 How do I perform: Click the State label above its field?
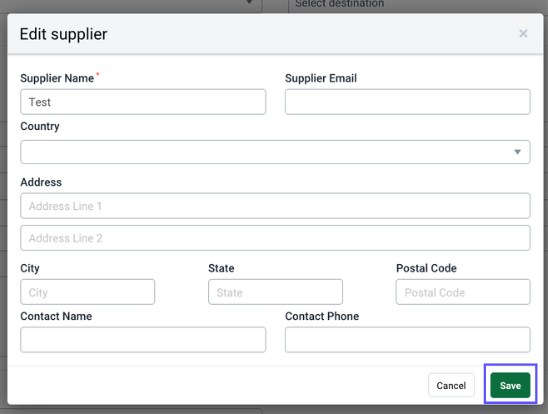tap(221, 268)
